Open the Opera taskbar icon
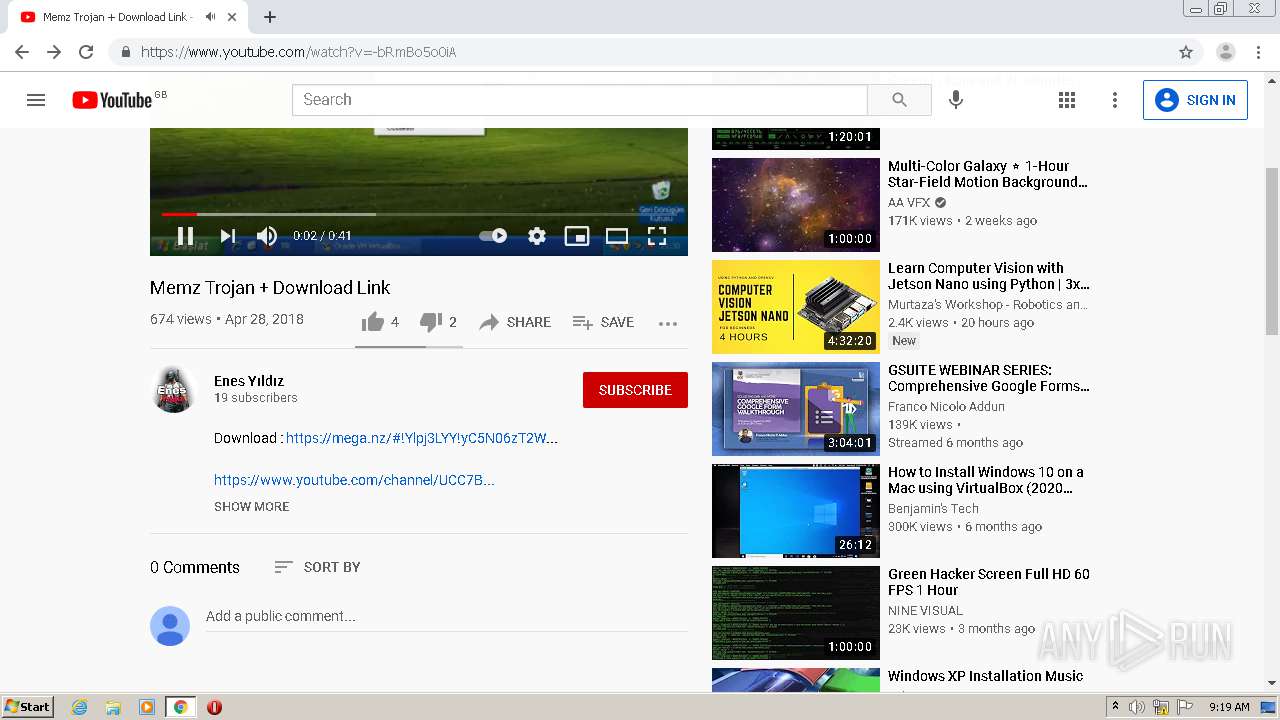The image size is (1280, 720). (214, 707)
